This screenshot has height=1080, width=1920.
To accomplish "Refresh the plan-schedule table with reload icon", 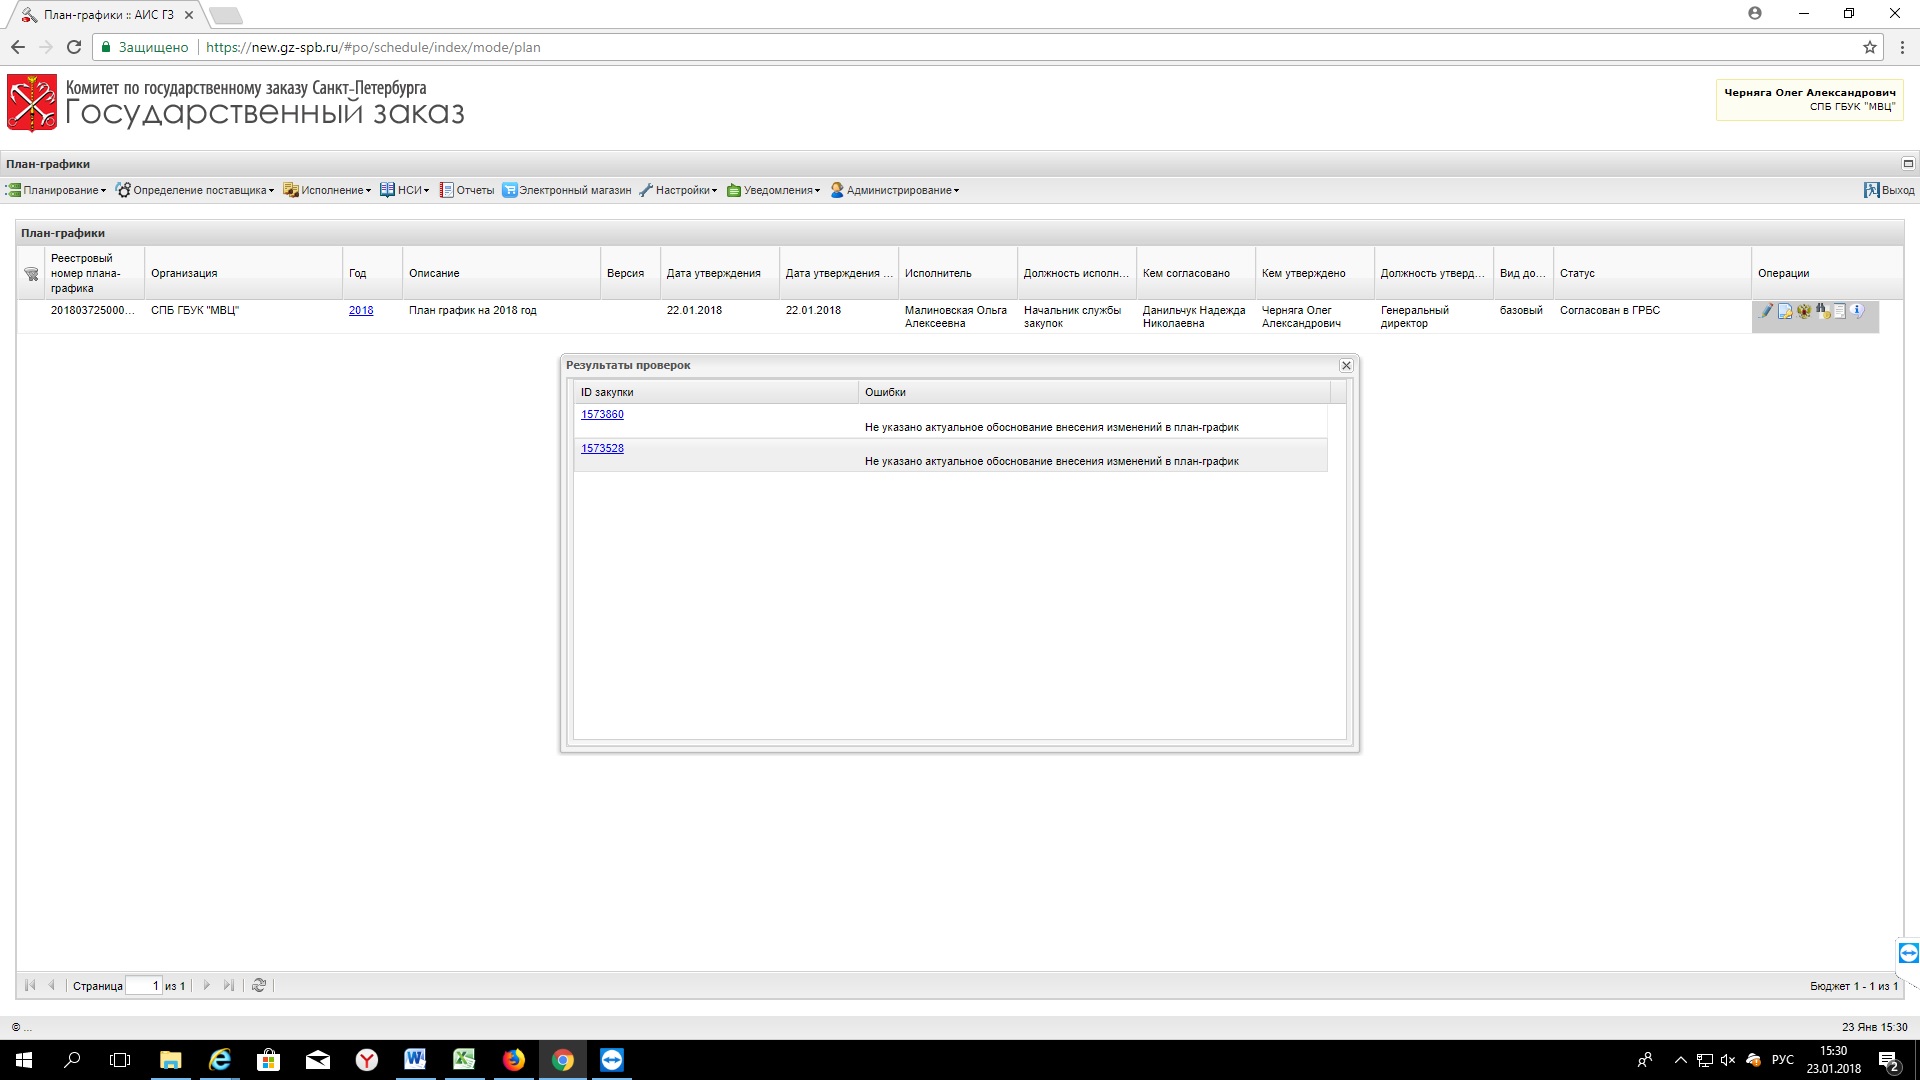I will coord(258,985).
